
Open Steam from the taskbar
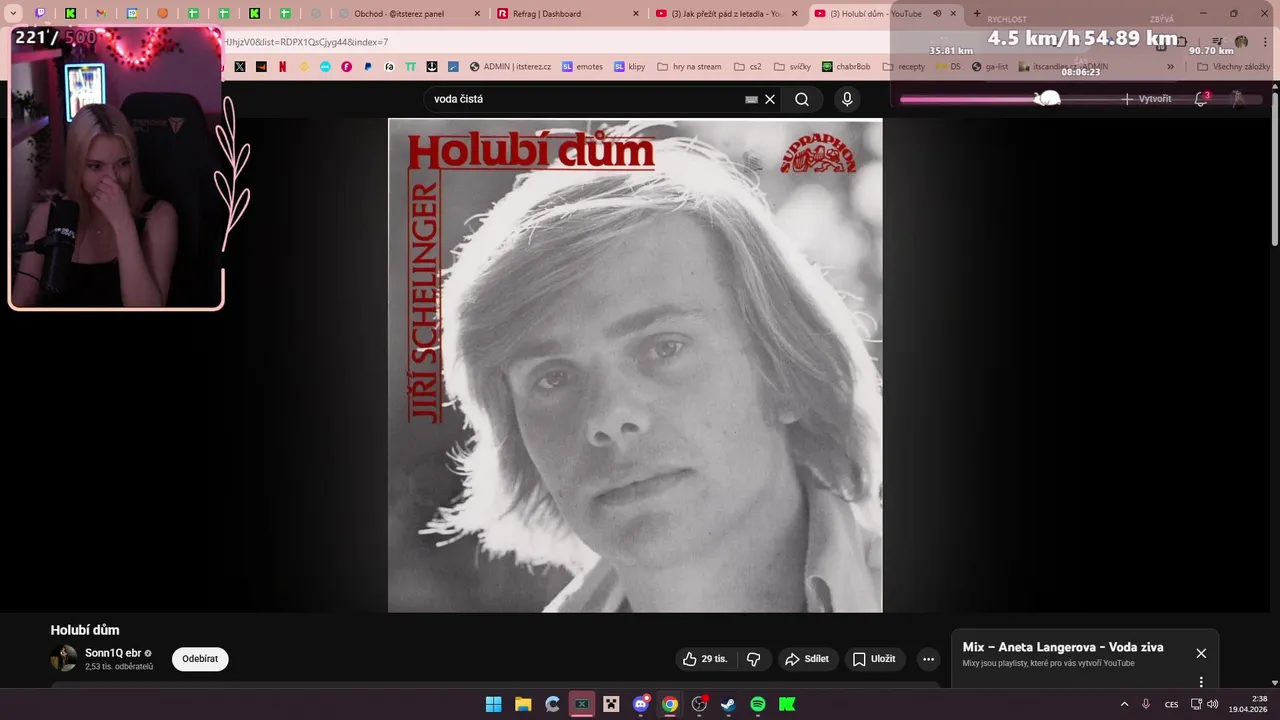coord(728,704)
